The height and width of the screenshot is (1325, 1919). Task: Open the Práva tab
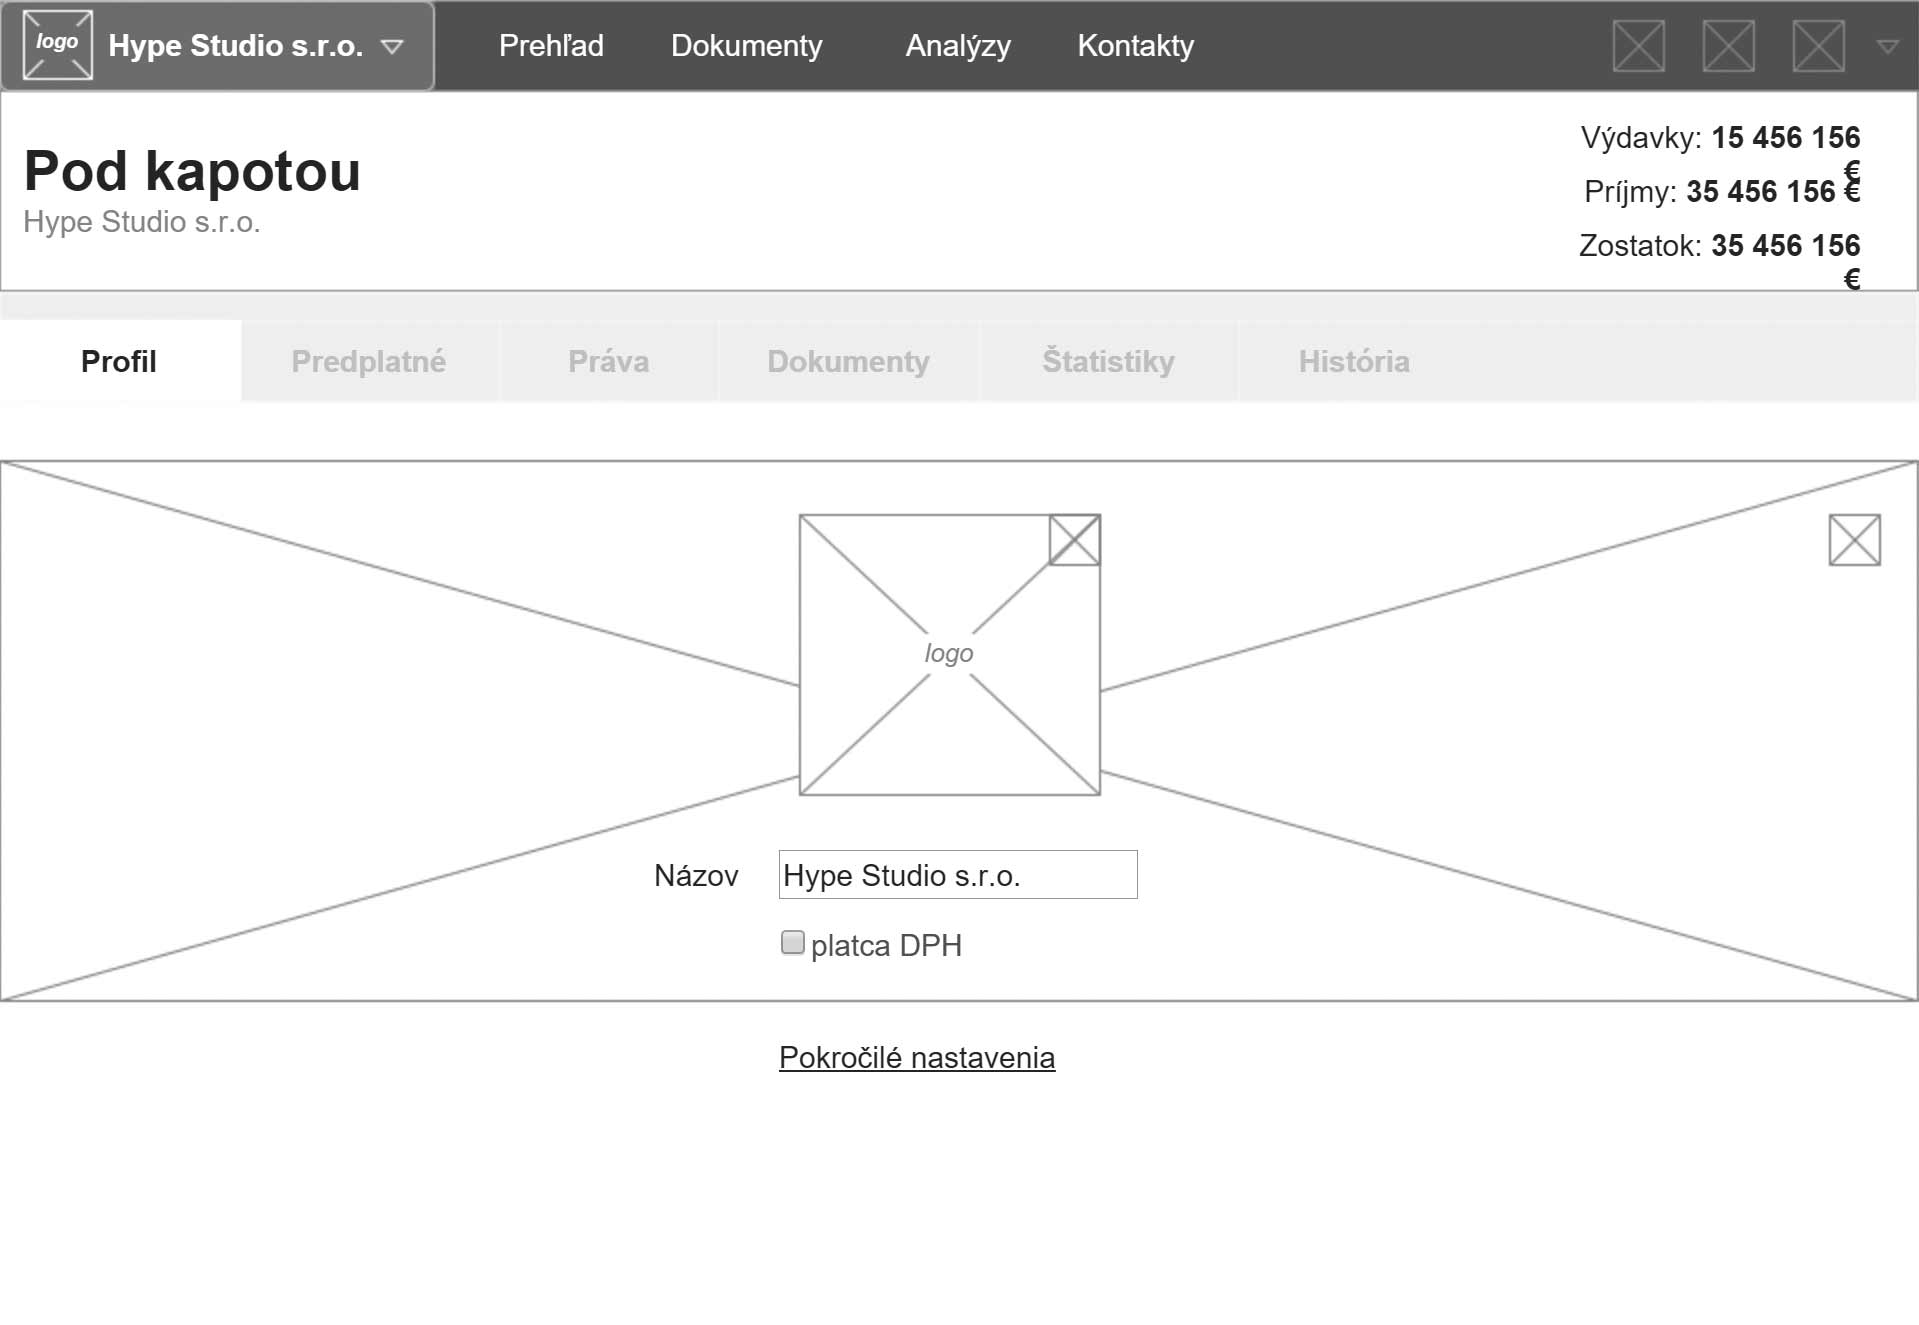pos(608,361)
